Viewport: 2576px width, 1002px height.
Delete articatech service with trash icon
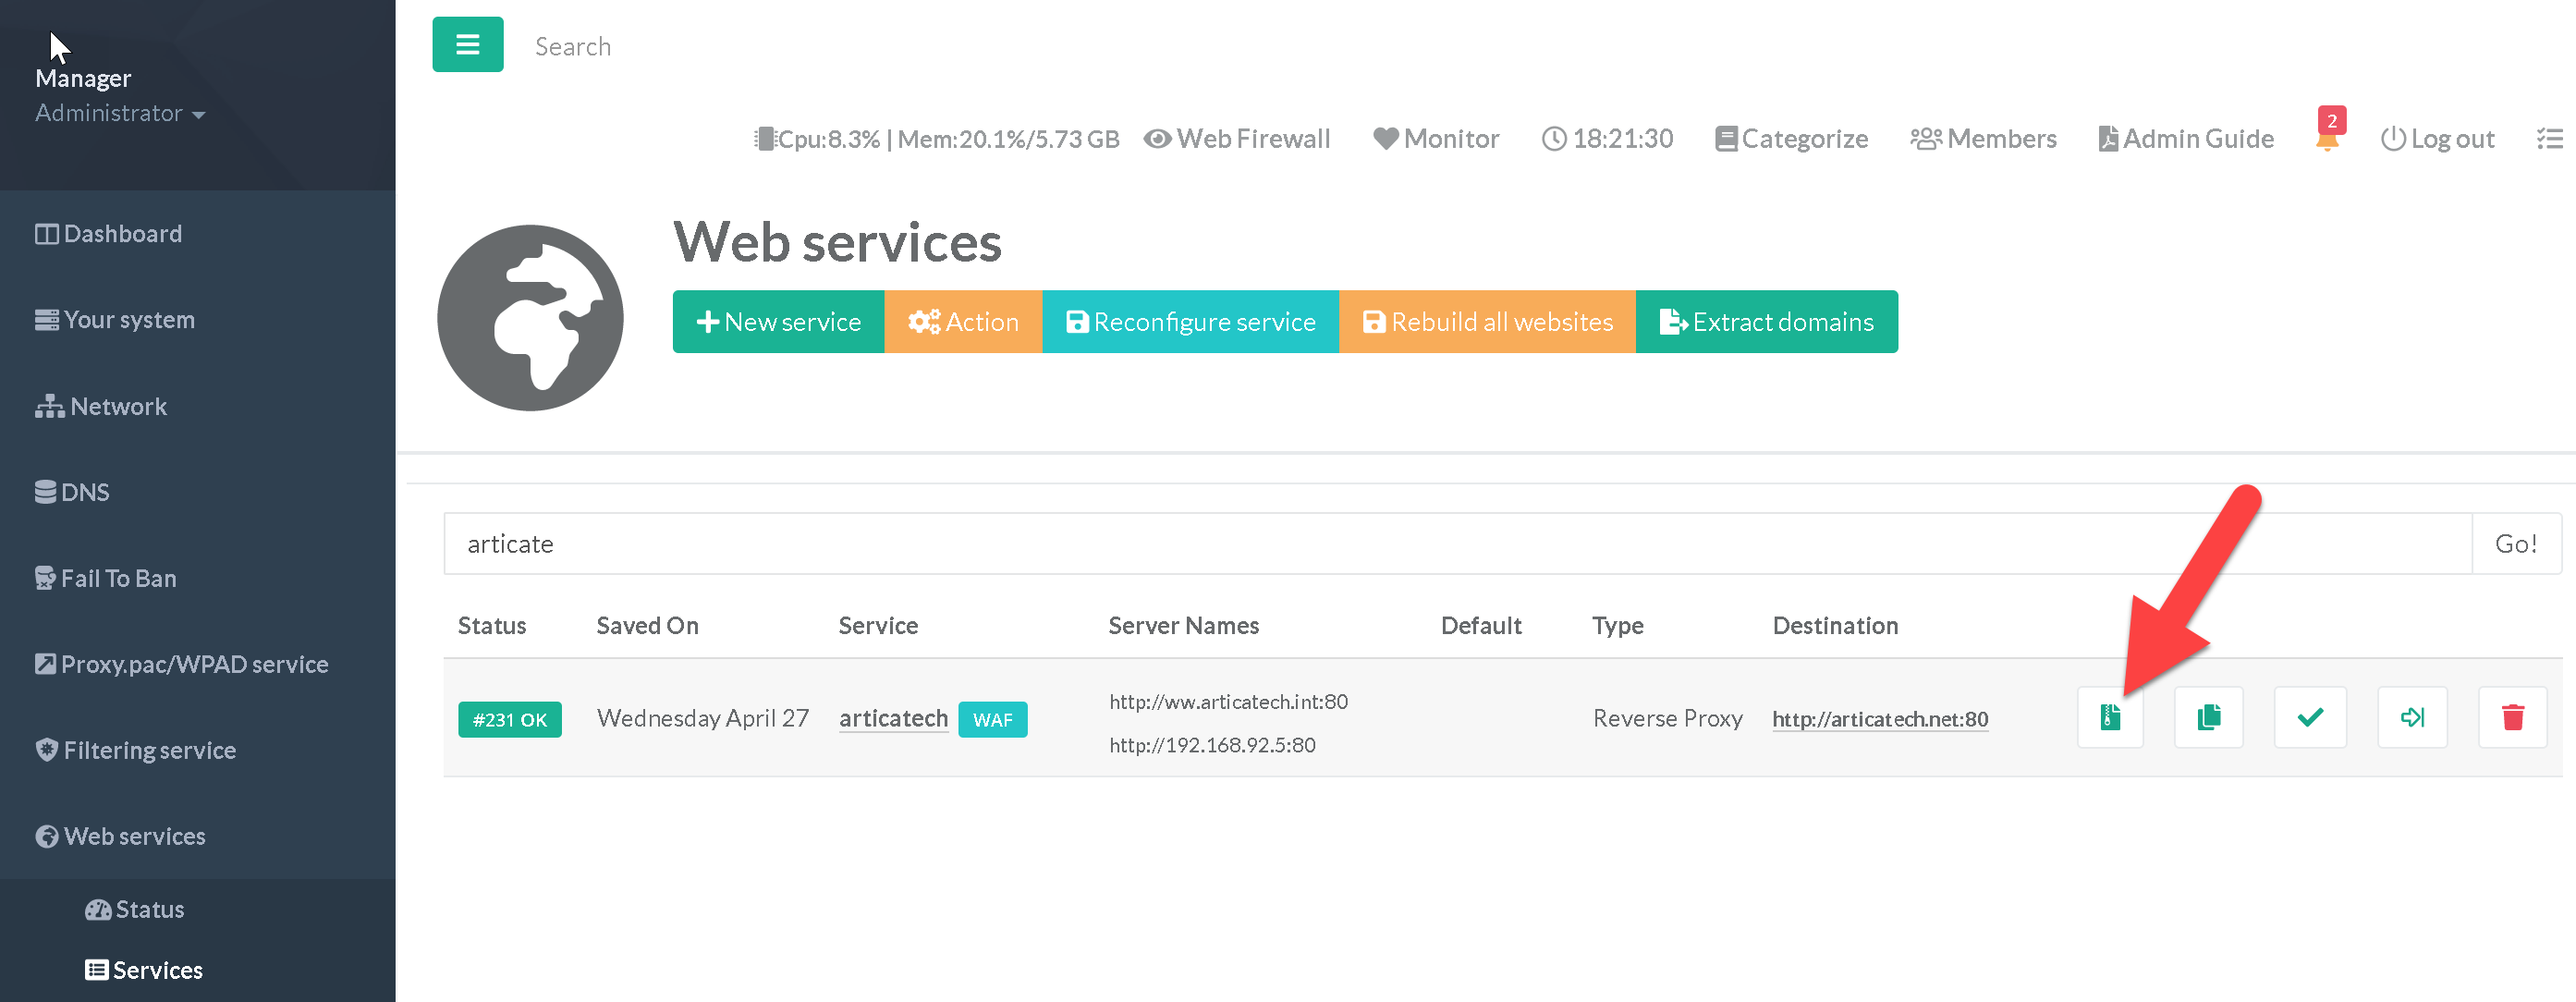click(2512, 717)
